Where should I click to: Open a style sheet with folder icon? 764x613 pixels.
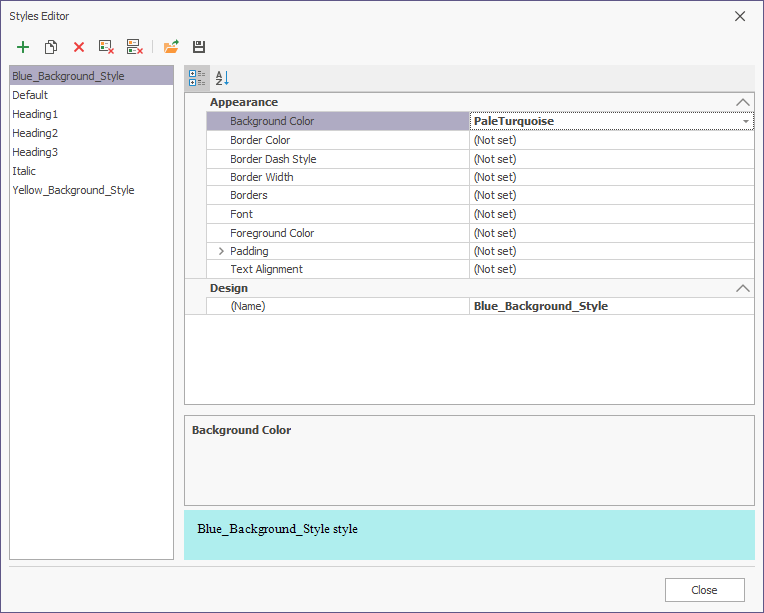point(171,47)
